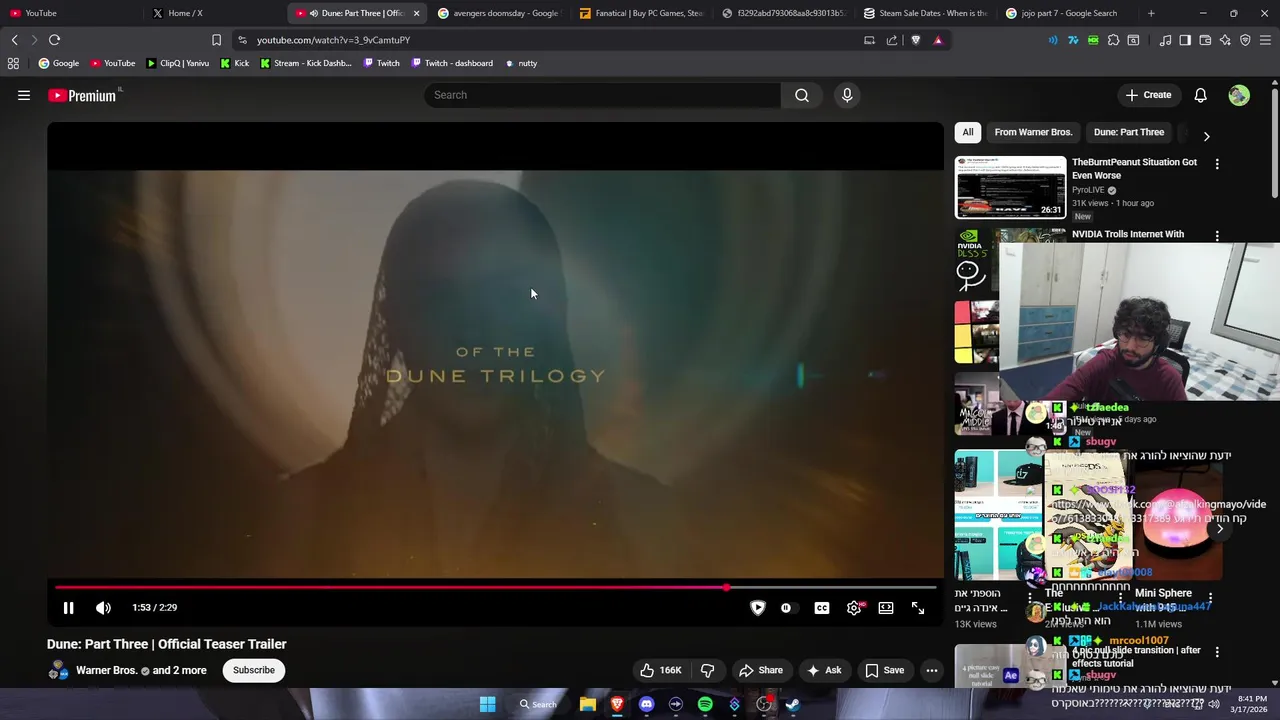Show more filter chips with the arrow
The image size is (1280, 720).
tap(1206, 136)
